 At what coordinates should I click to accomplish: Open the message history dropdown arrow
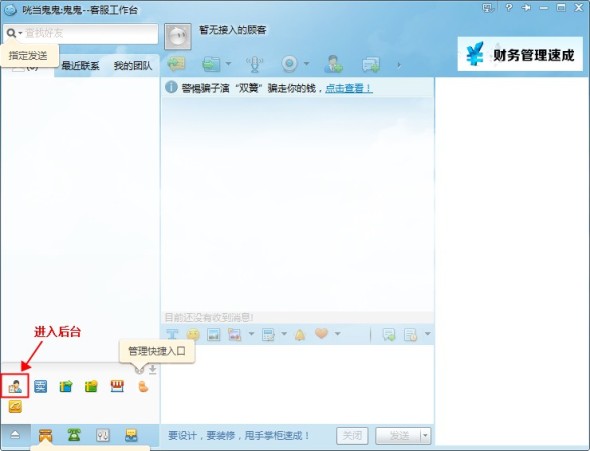(x=427, y=334)
